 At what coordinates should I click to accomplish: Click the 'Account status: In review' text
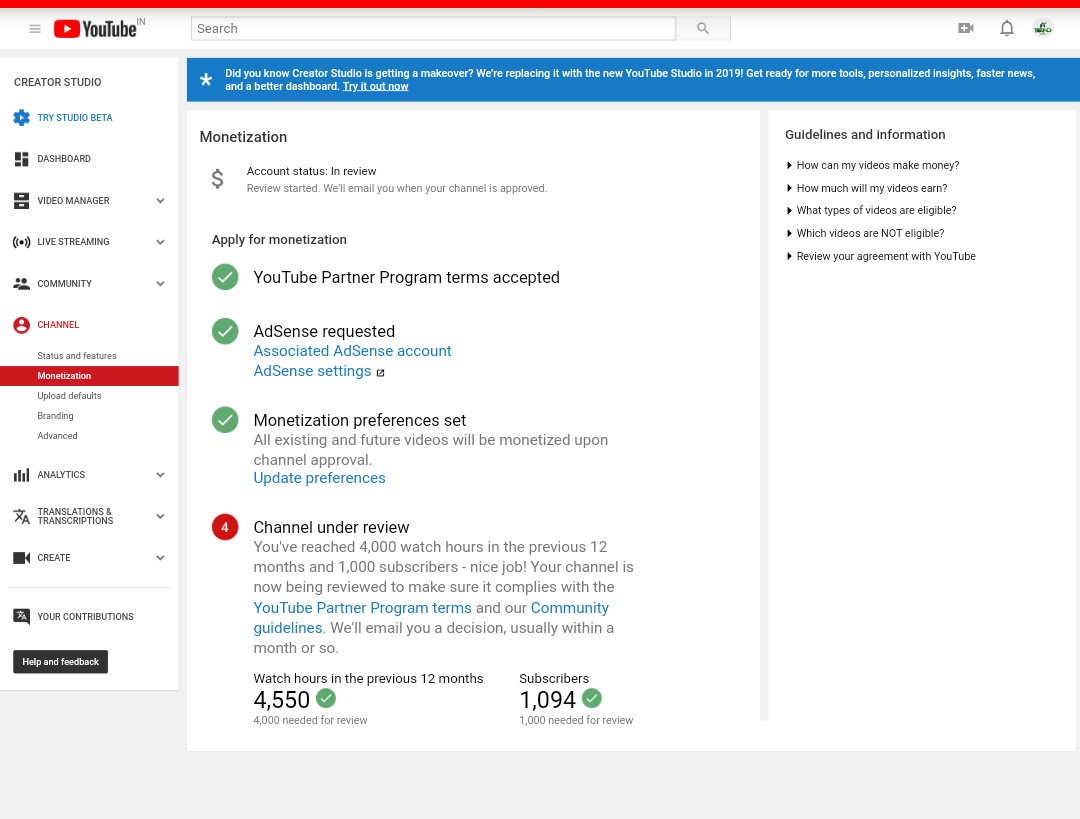pyautogui.click(x=311, y=171)
